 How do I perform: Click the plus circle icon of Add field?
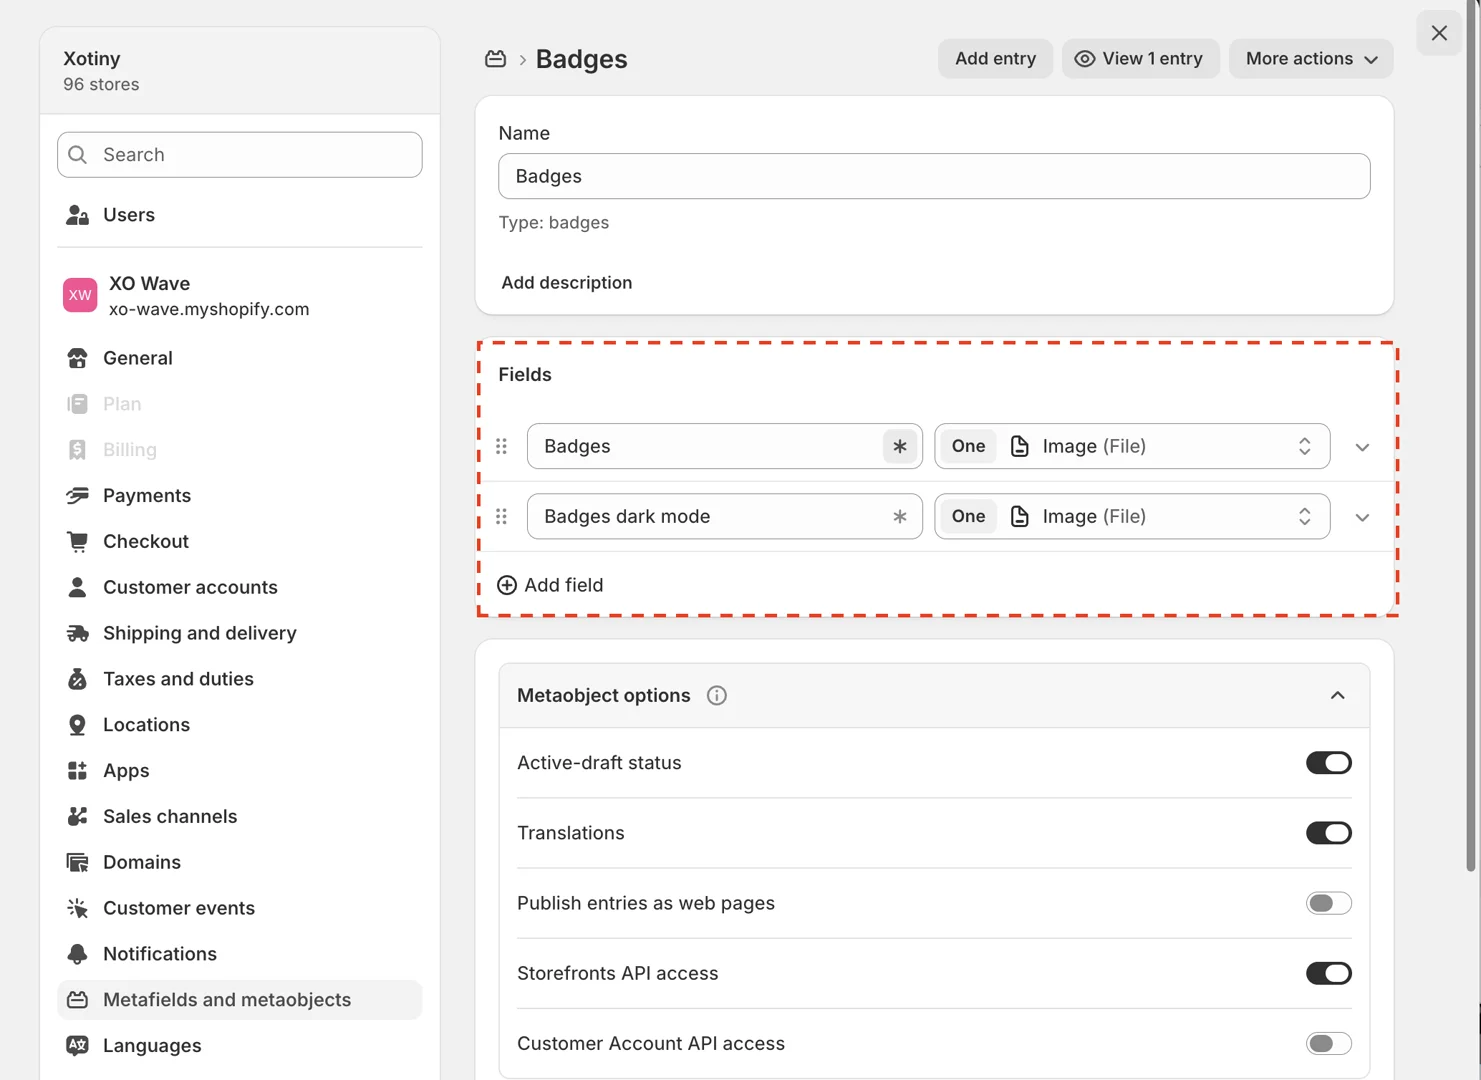click(x=507, y=585)
